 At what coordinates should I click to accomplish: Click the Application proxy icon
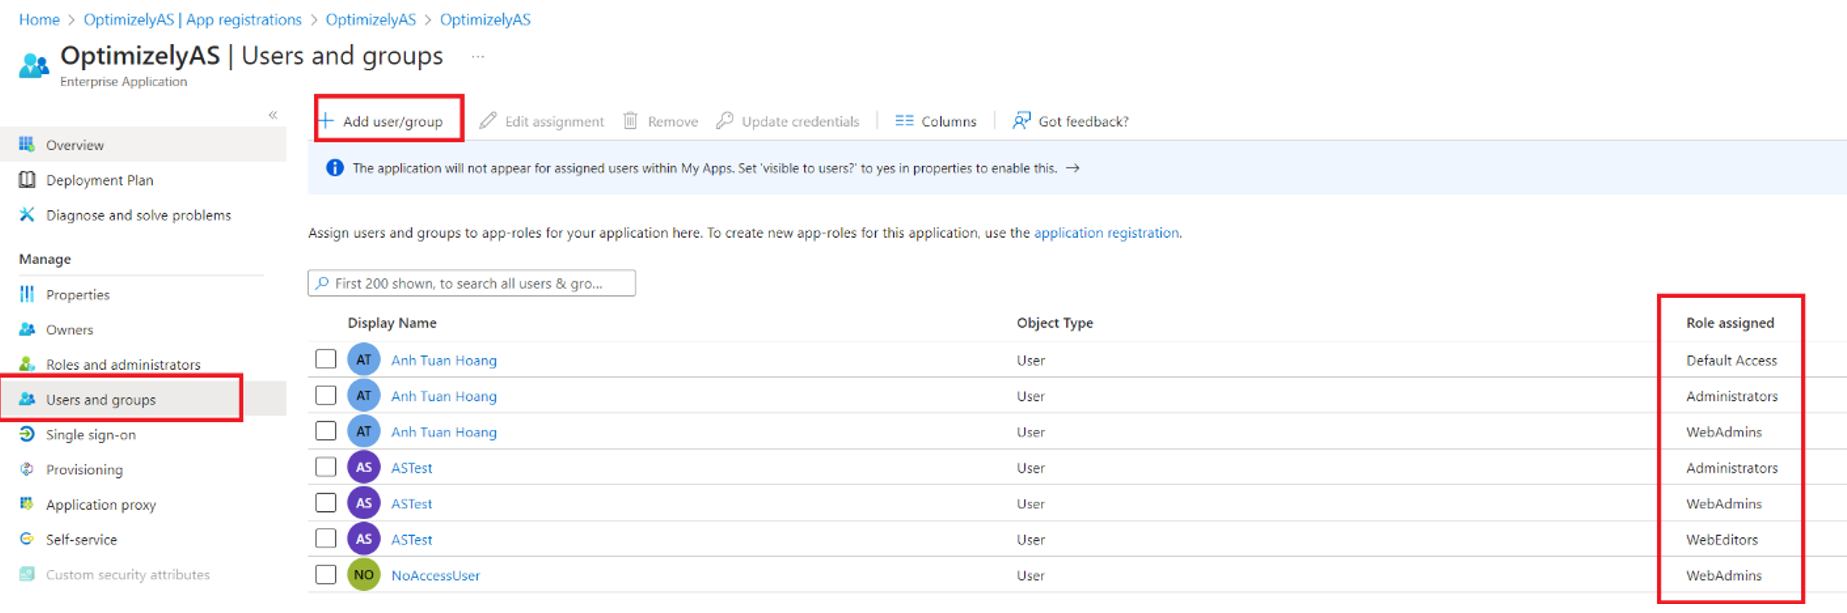27,504
